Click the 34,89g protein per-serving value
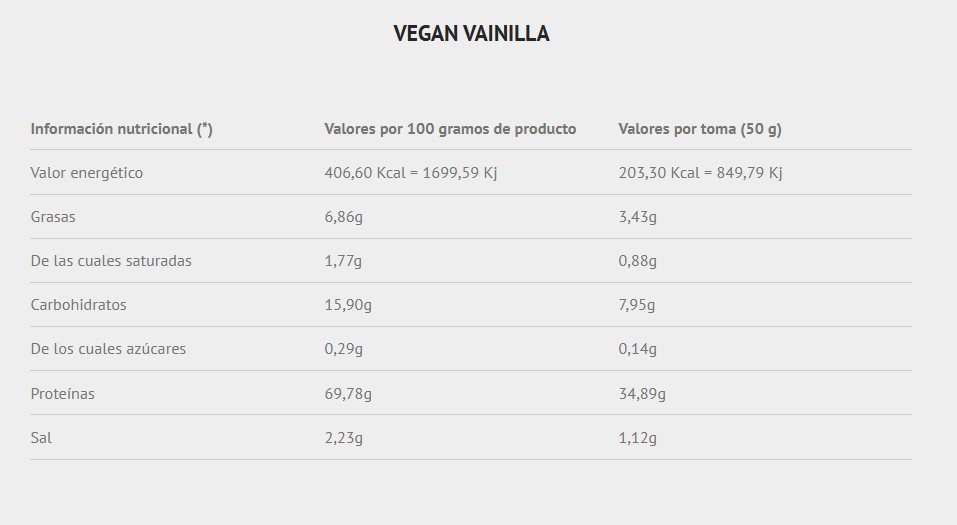The height and width of the screenshot is (525, 957). (x=642, y=394)
